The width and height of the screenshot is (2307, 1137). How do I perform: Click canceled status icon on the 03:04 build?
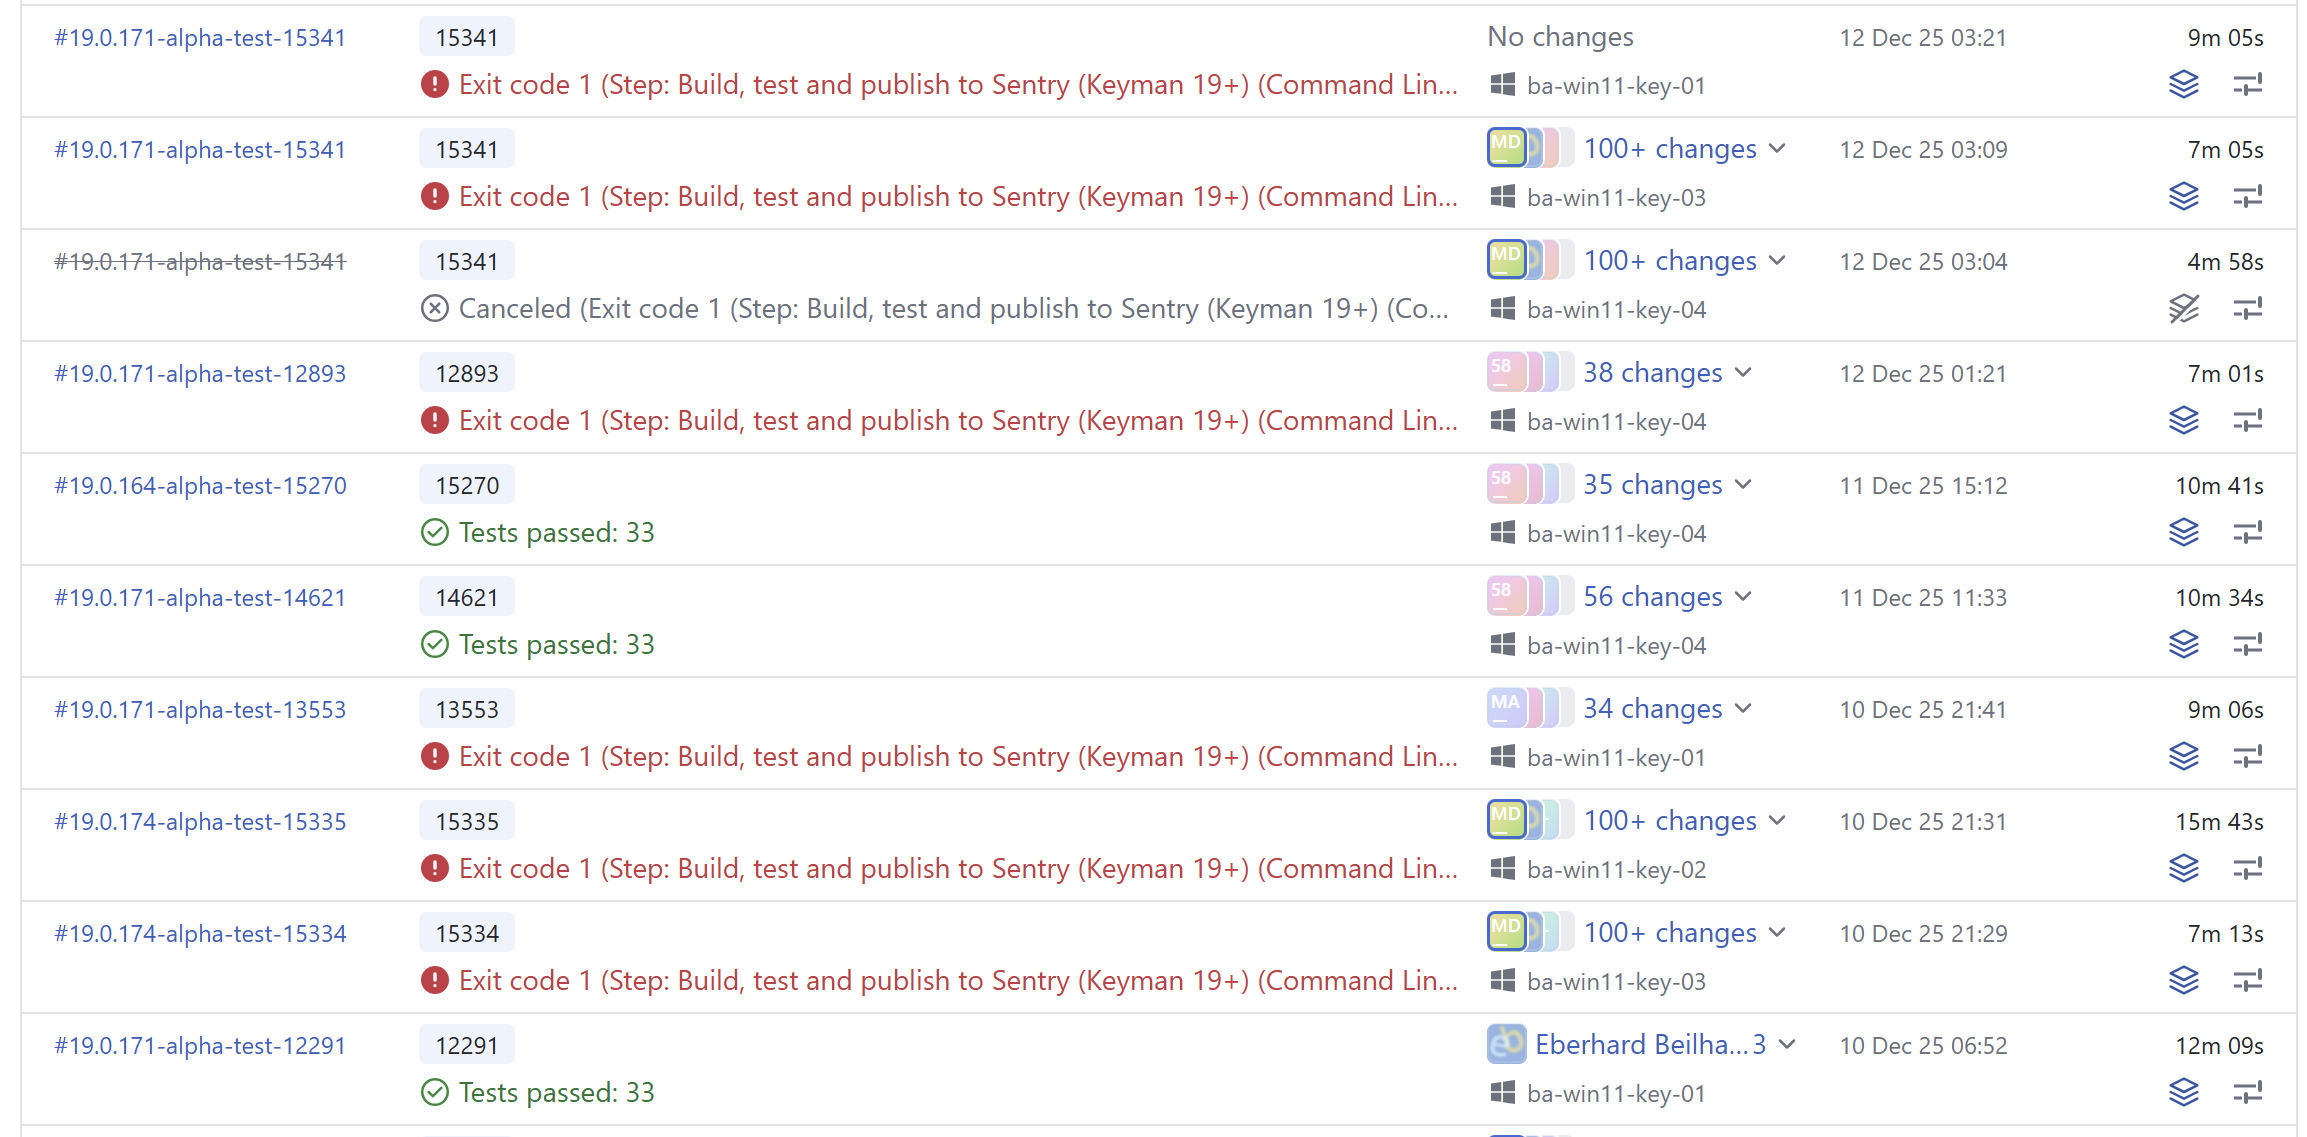(x=435, y=309)
